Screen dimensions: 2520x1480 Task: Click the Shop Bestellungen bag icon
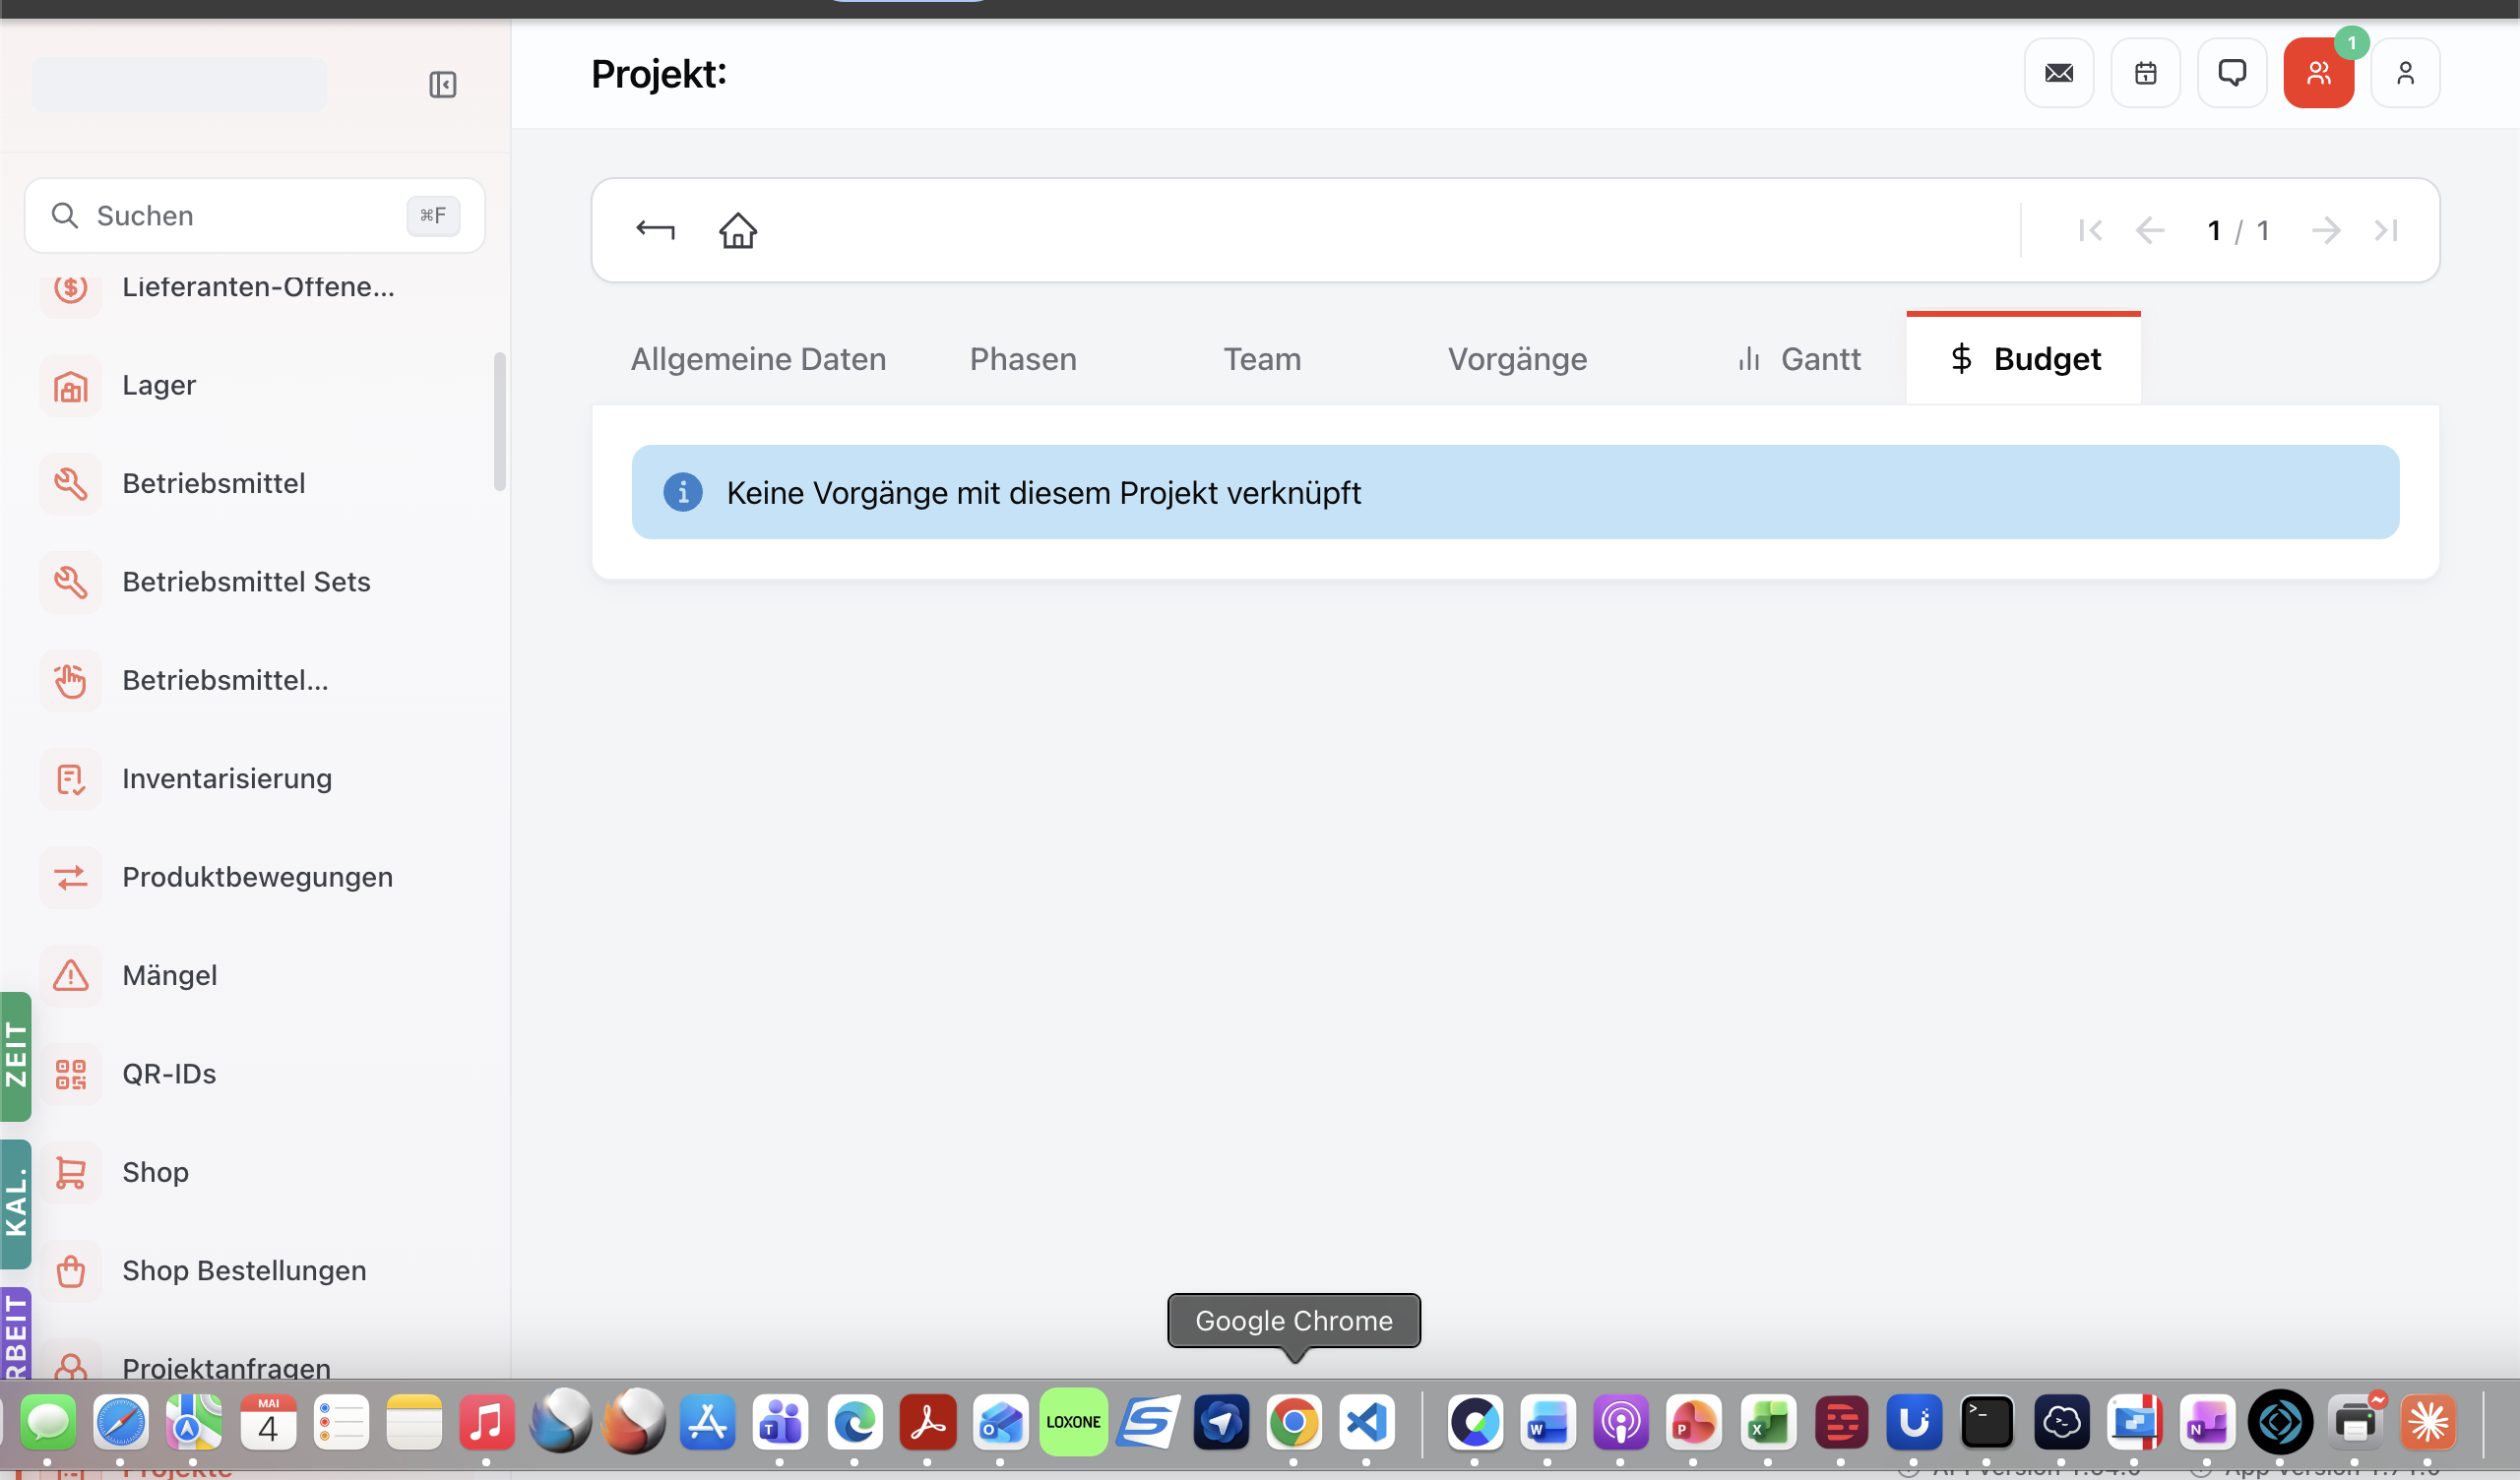click(71, 1270)
